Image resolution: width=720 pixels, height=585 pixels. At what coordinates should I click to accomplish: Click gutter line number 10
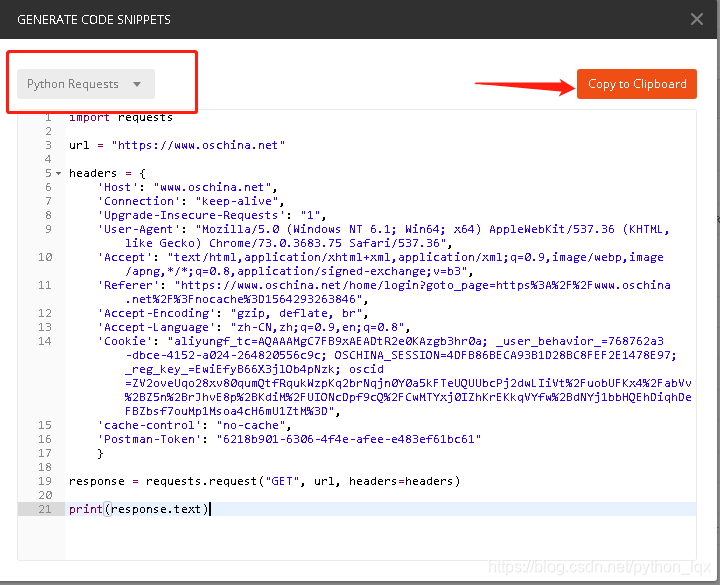coord(45,257)
